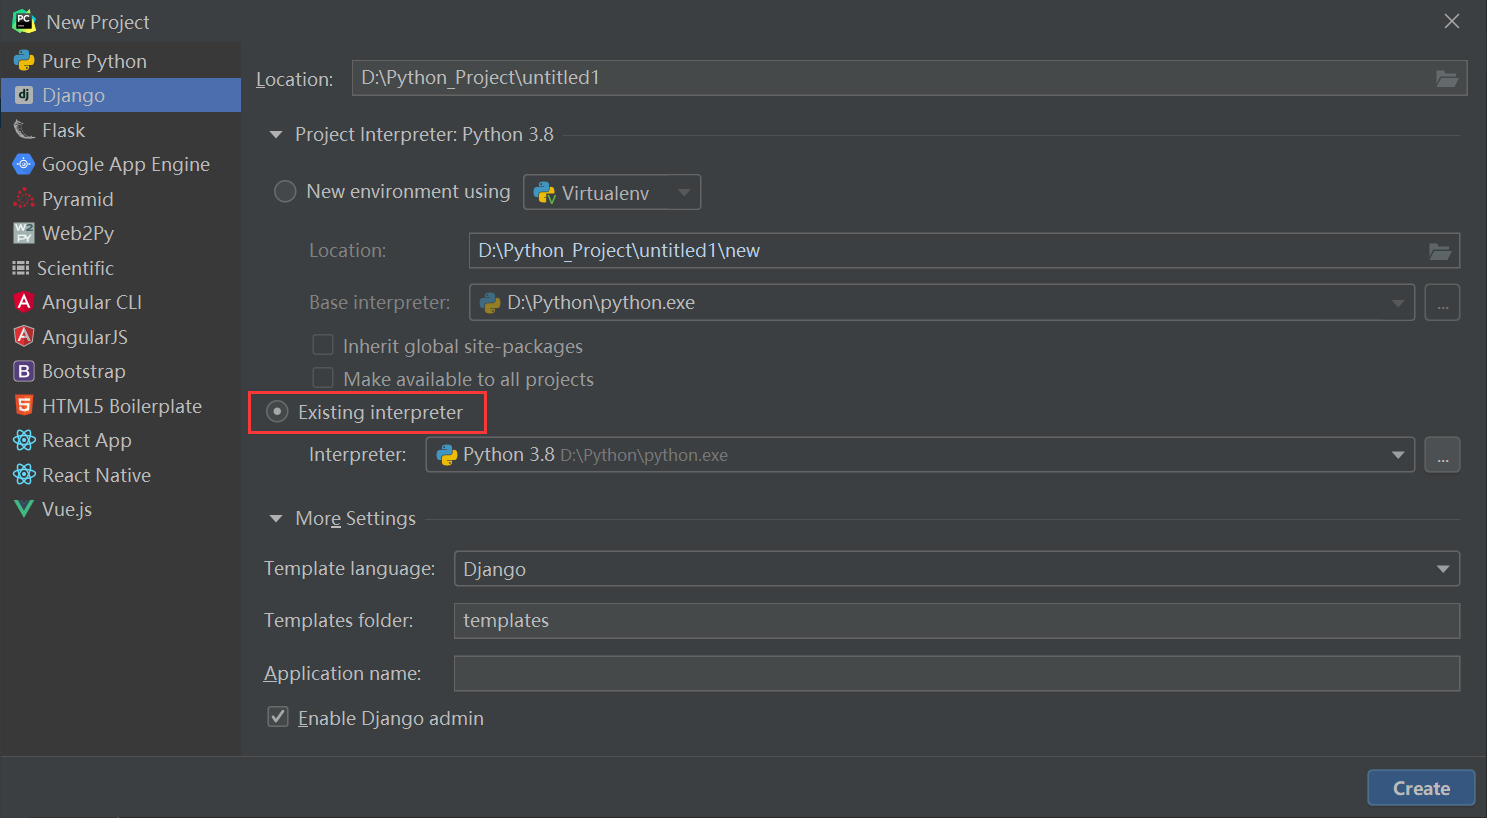The image size is (1487, 818).
Task: Browse folder for new environment location
Action: 1439,251
